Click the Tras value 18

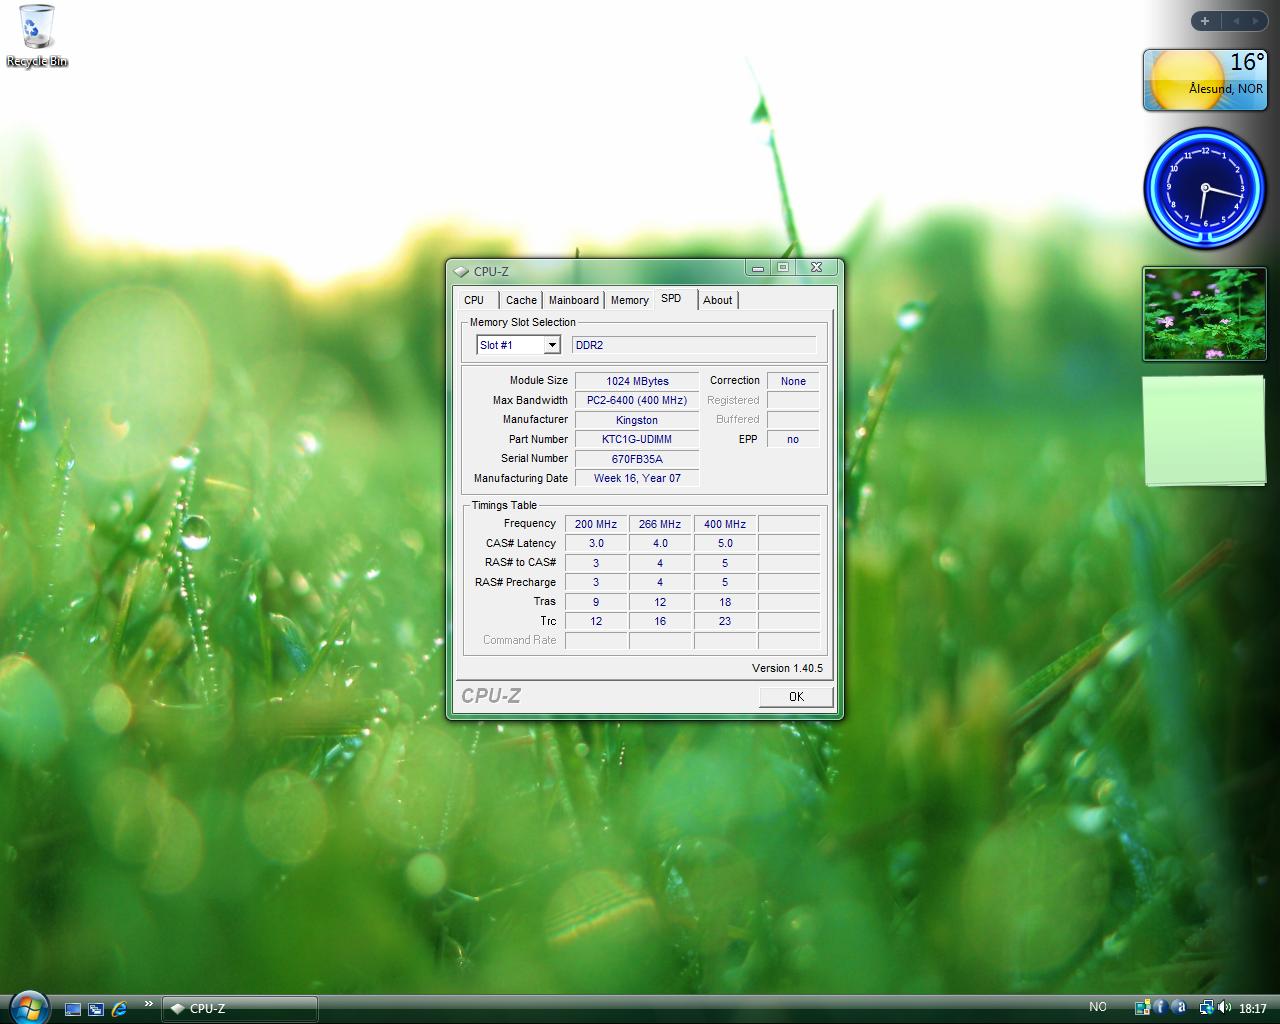725,602
